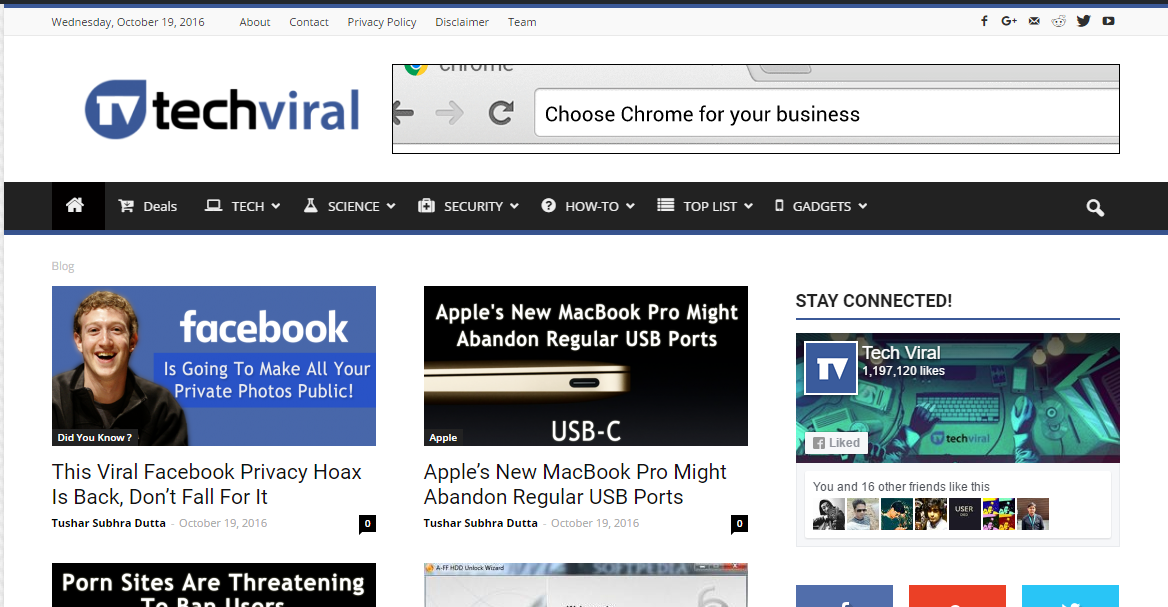Expand the SCIENCE menu chevron
Image resolution: width=1168 pixels, height=607 pixels.
pos(391,206)
